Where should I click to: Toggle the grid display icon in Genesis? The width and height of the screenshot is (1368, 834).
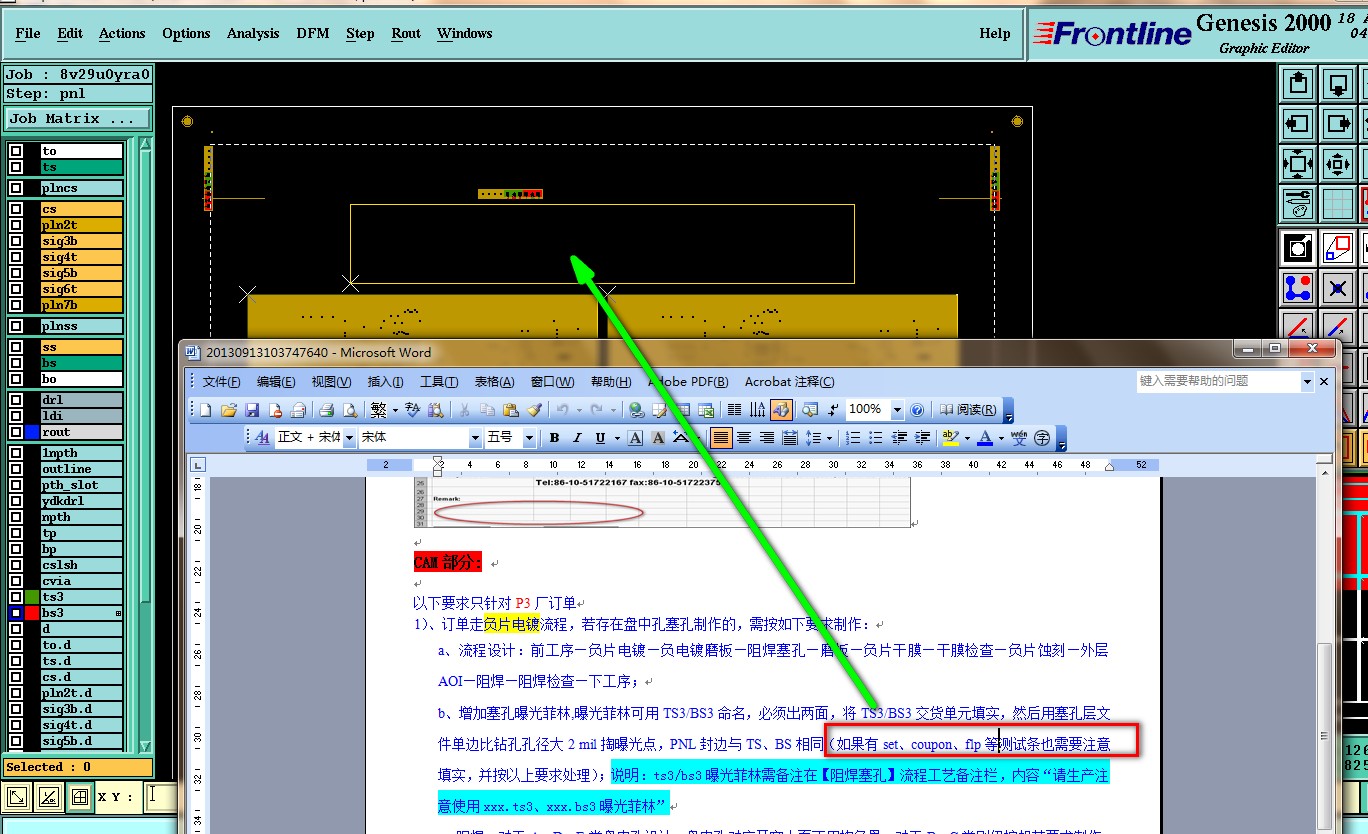[x=1338, y=204]
